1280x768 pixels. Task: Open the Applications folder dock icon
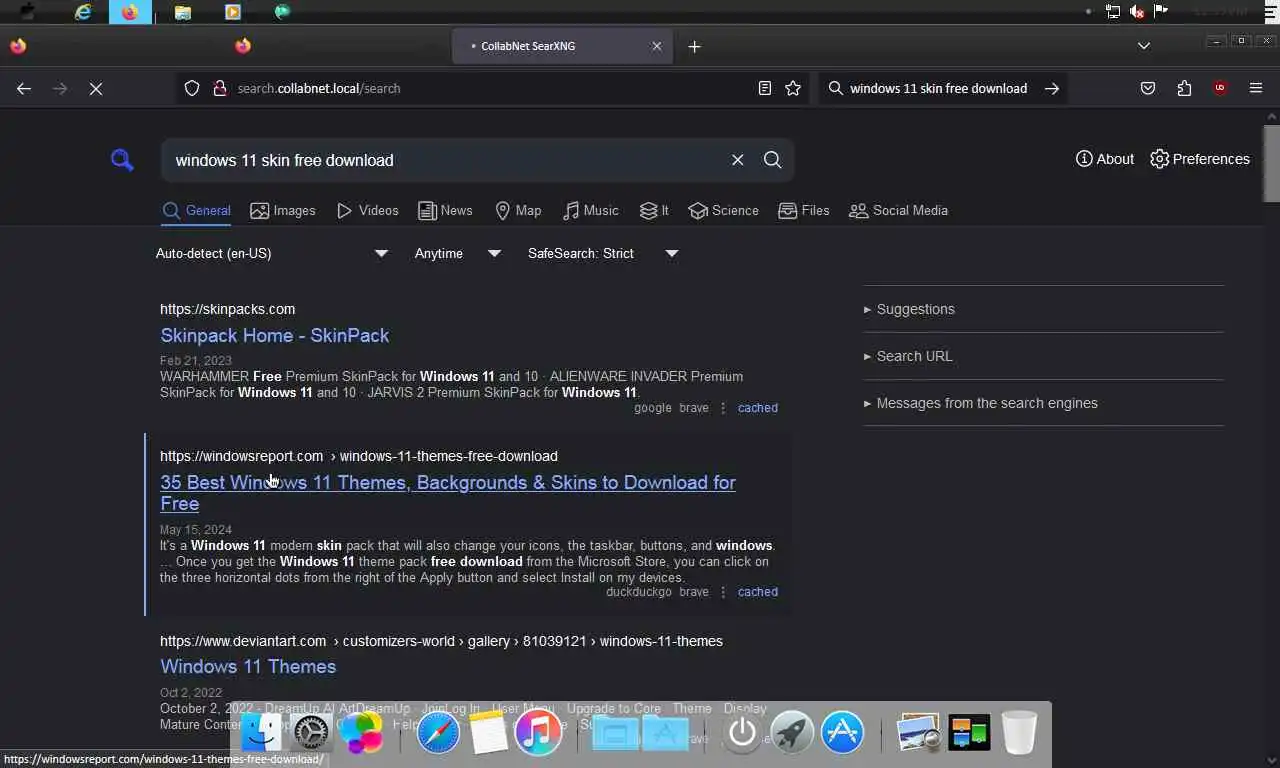(665, 733)
